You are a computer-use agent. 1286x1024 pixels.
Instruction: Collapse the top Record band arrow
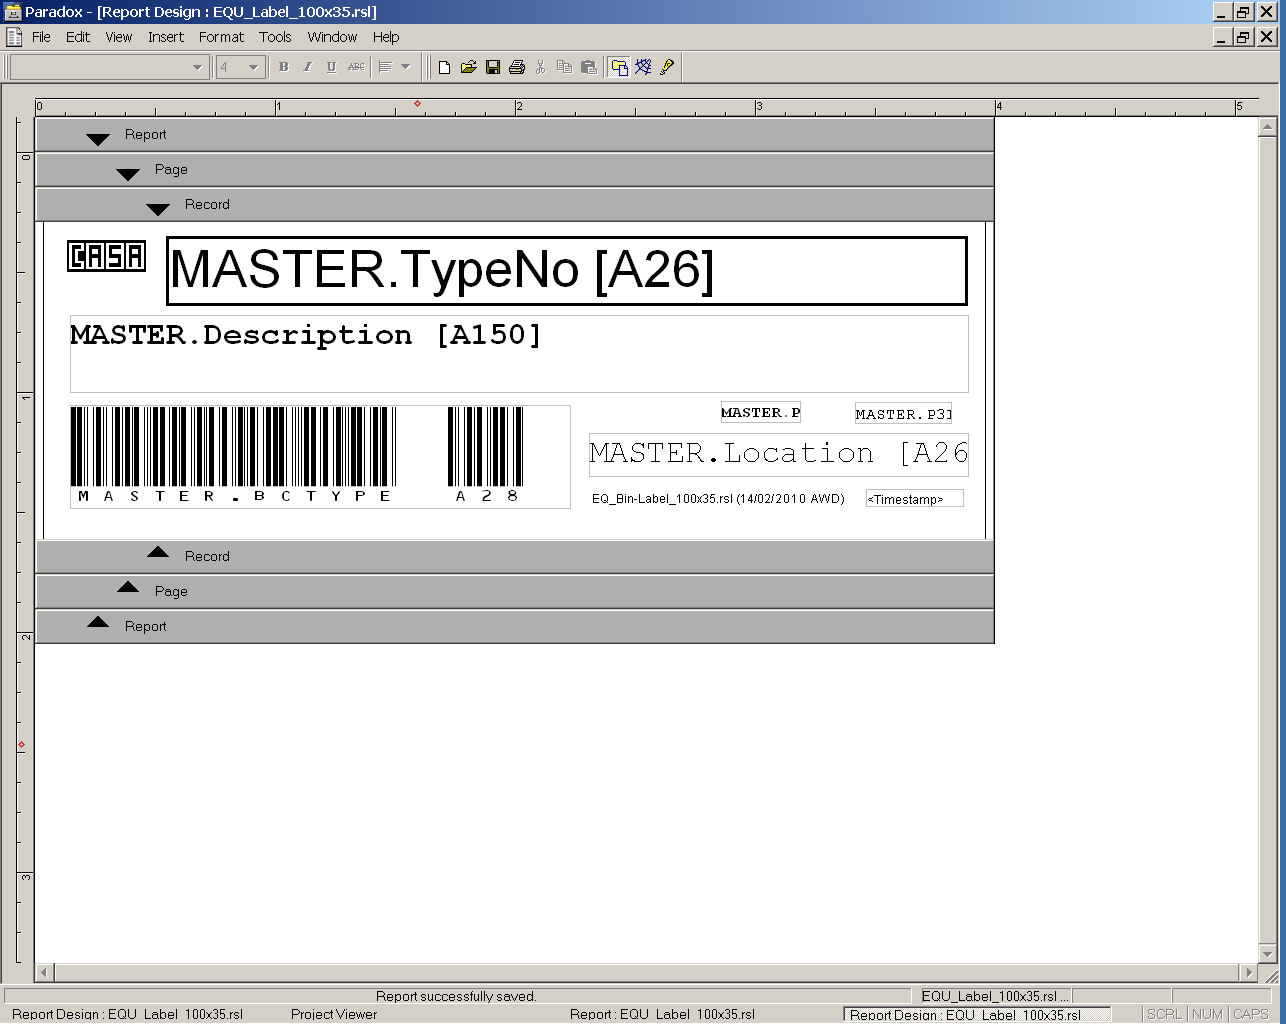point(157,209)
